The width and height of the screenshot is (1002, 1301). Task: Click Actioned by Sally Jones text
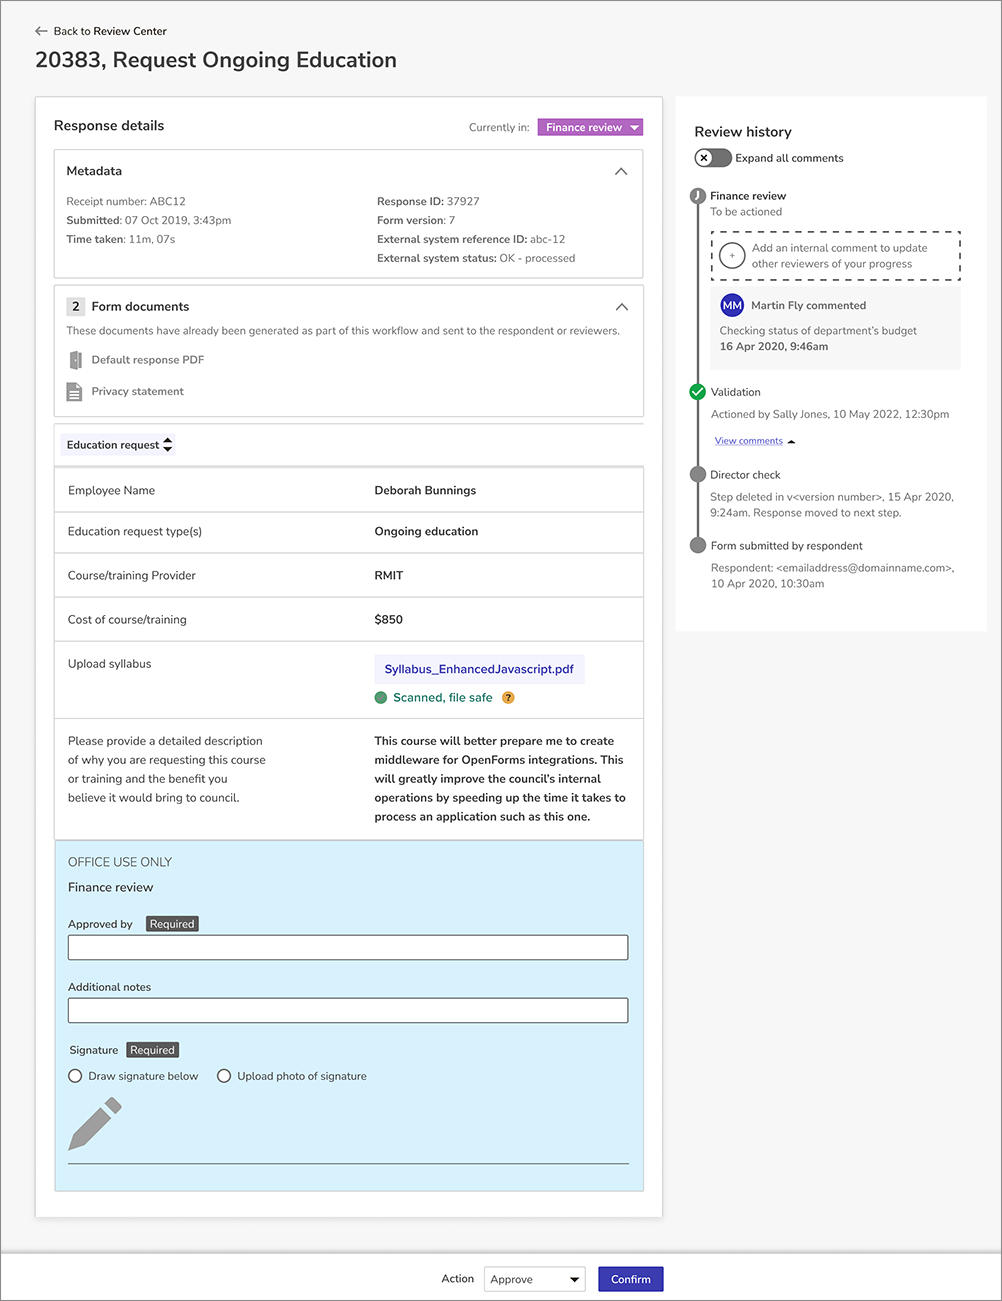click(830, 414)
